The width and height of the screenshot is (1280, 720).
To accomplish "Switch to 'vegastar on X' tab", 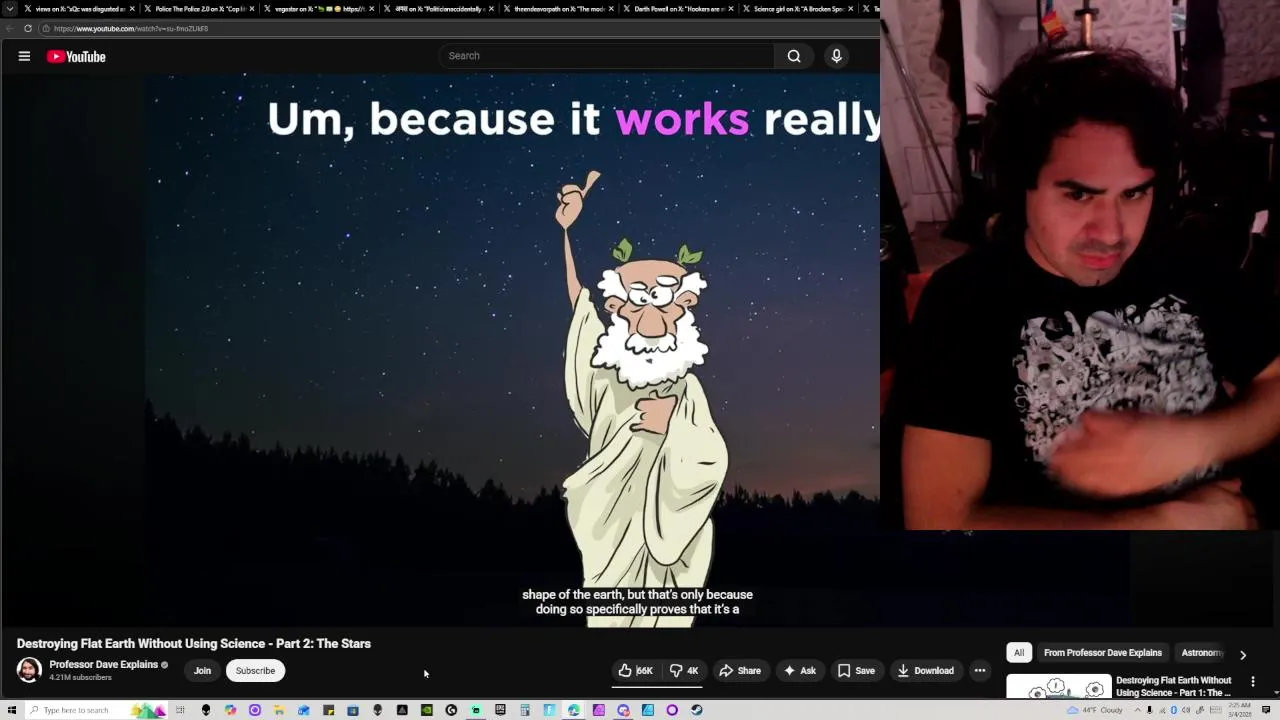I will click(x=320, y=9).
